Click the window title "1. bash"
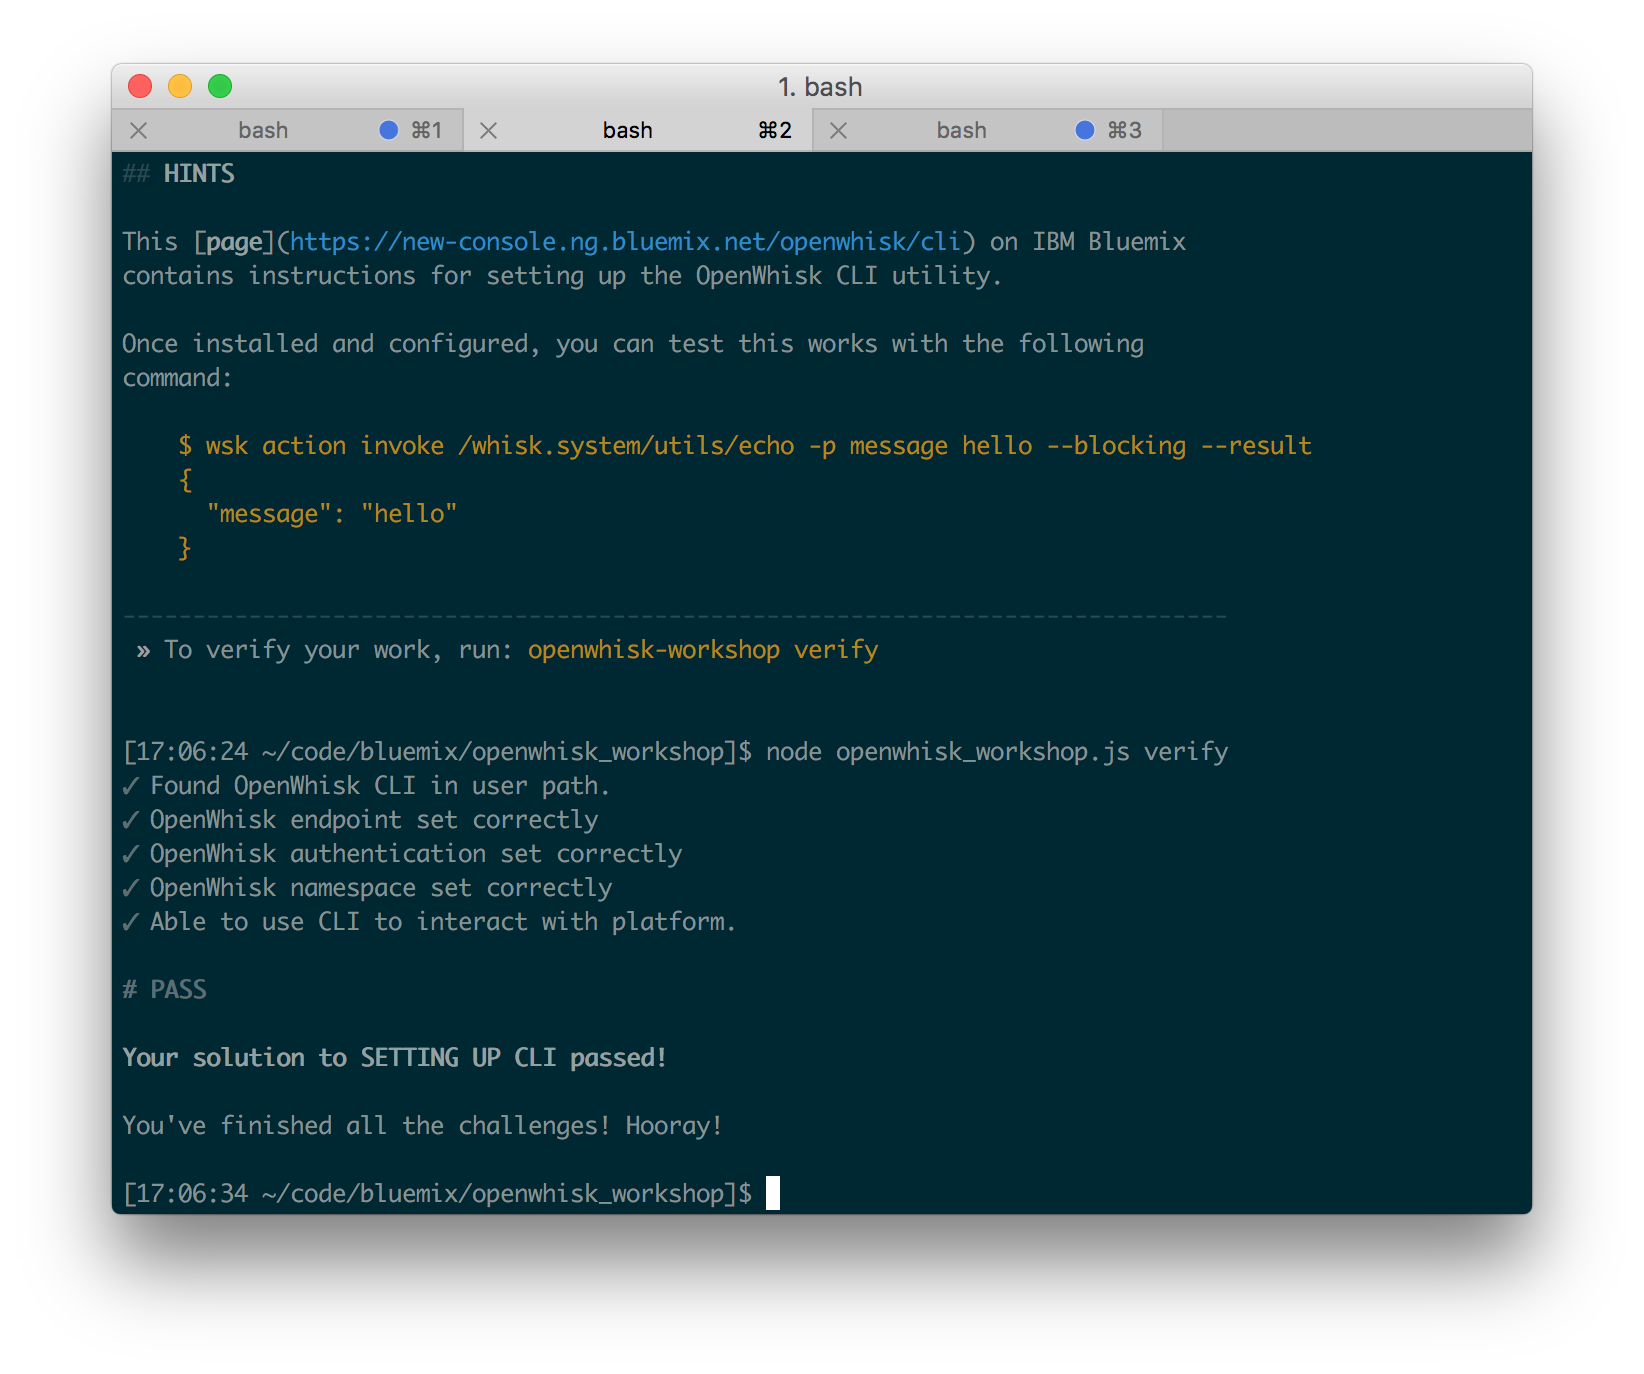Image resolution: width=1644 pixels, height=1374 pixels. (x=820, y=87)
